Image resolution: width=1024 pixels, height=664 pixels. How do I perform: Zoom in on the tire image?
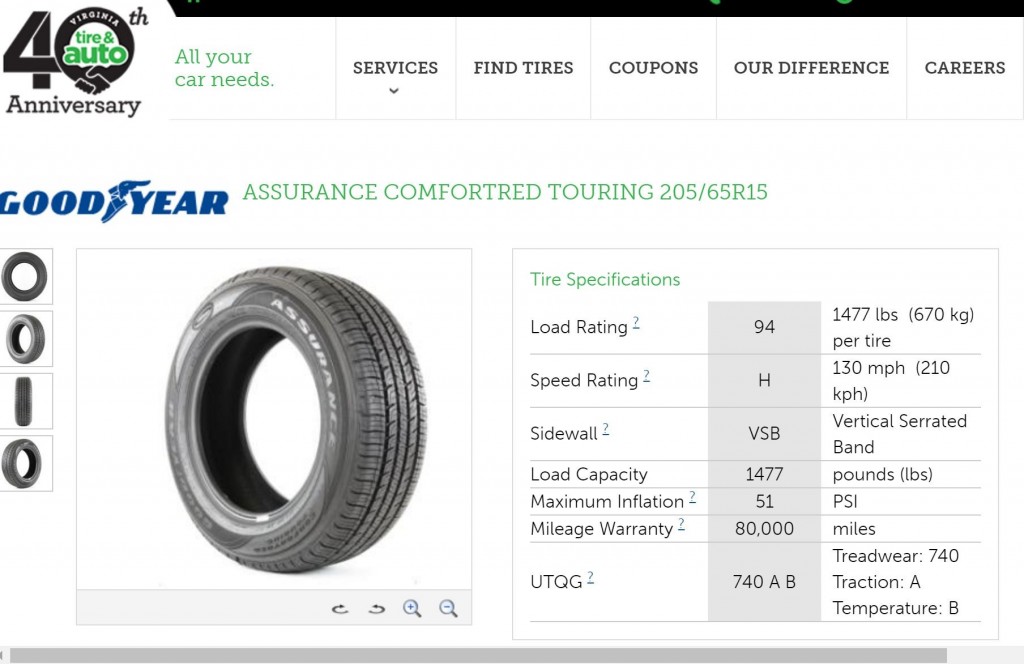point(412,608)
